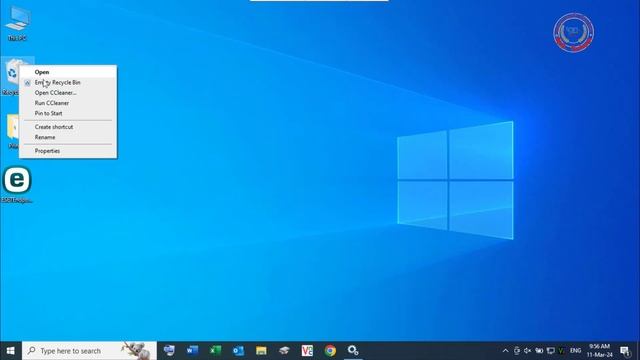The height and width of the screenshot is (360, 640).
Task: Click the green V tray icon
Action: pos(562,351)
